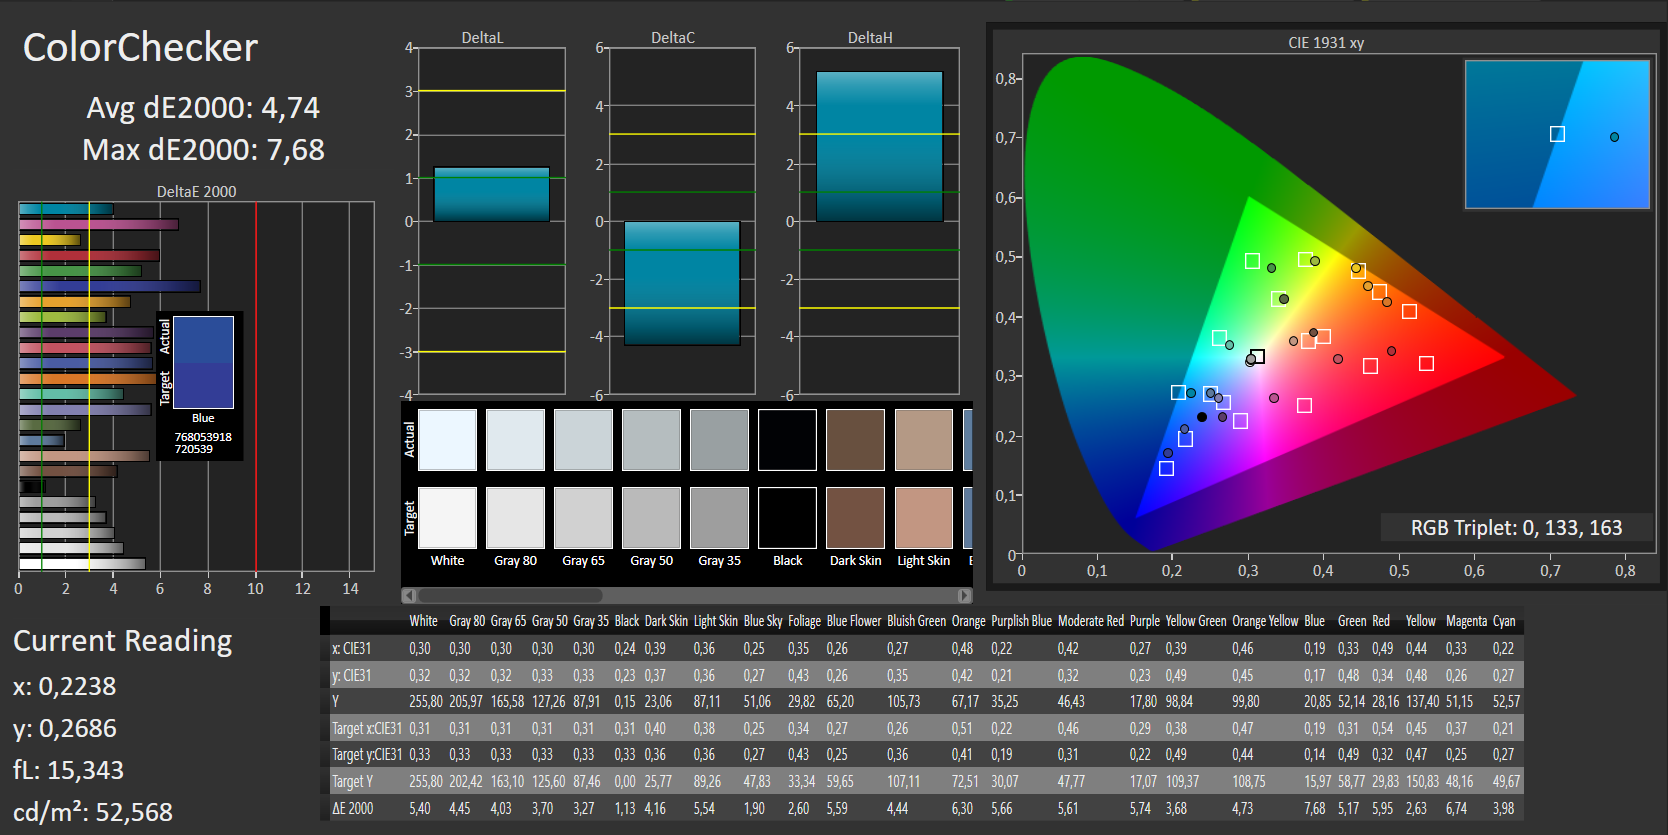Click the Yellow Green column header
The height and width of the screenshot is (835, 1668).
coord(1195,621)
